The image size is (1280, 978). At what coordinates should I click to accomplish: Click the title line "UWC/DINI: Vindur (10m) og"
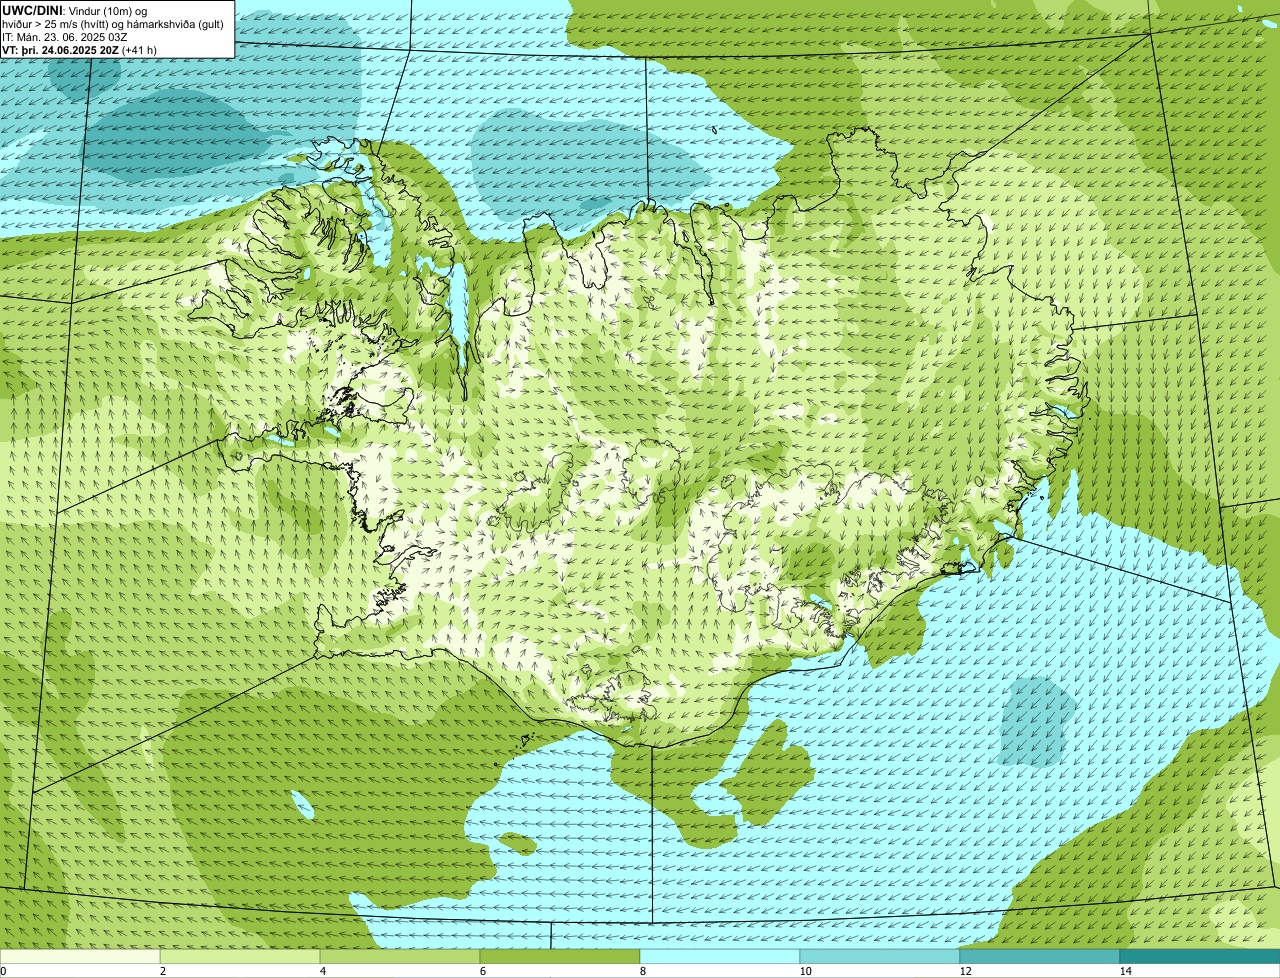(75, 10)
